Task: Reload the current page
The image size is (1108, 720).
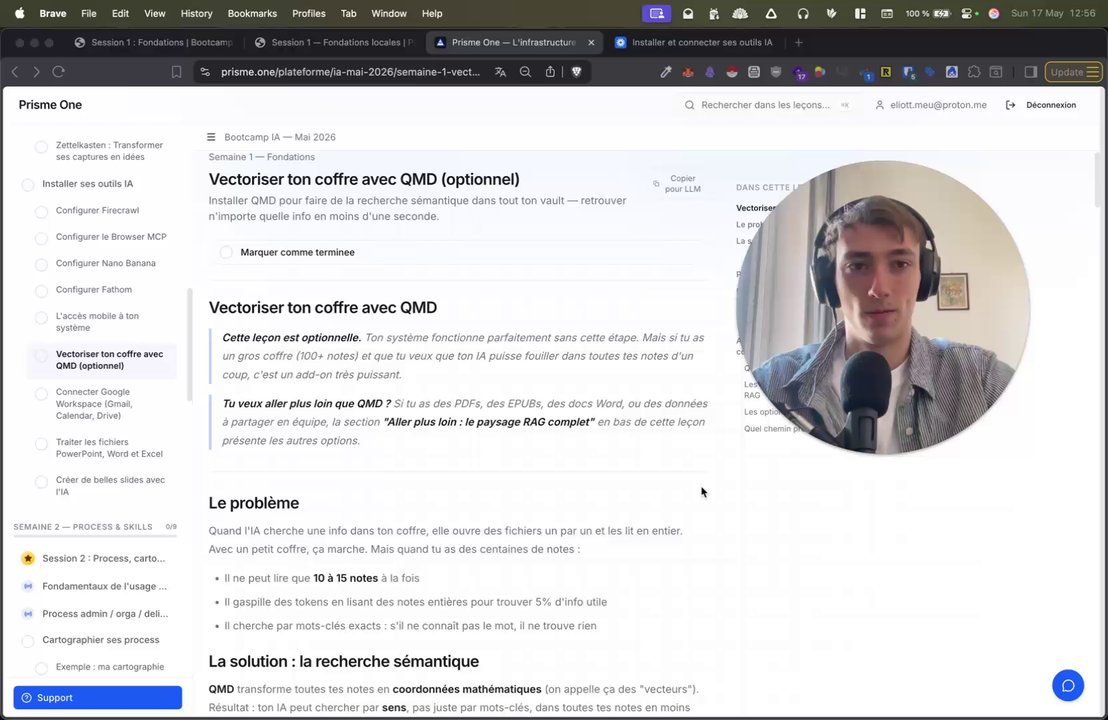Action: click(x=59, y=71)
